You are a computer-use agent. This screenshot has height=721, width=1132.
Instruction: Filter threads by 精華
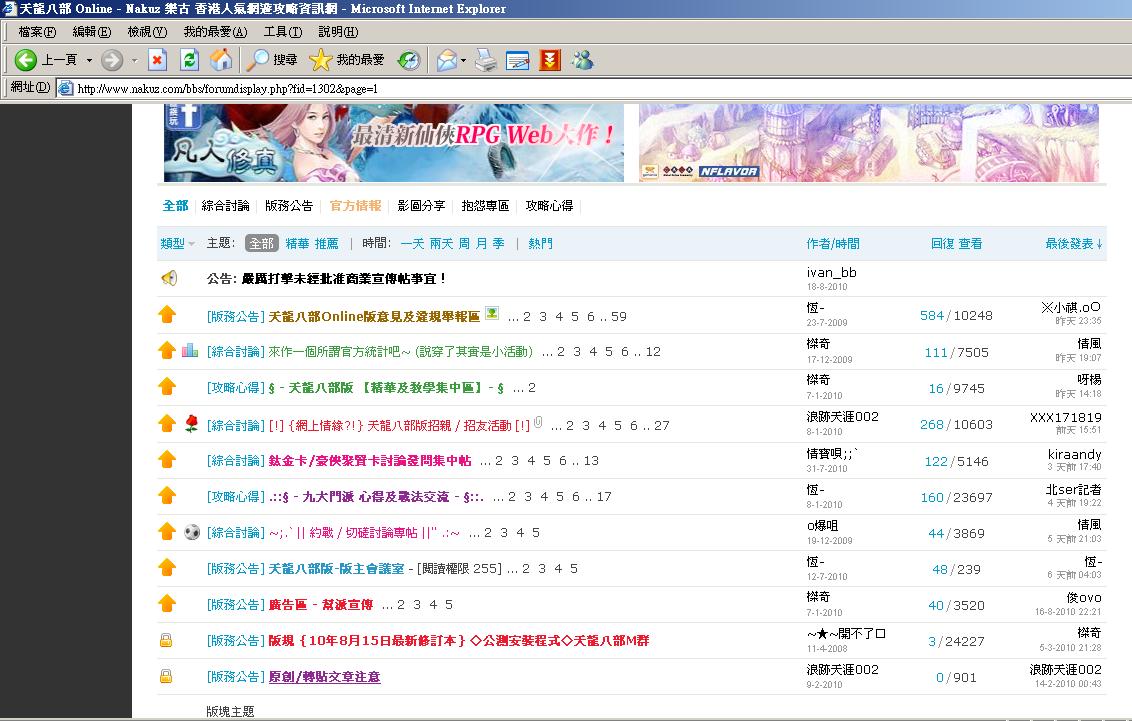[297, 244]
